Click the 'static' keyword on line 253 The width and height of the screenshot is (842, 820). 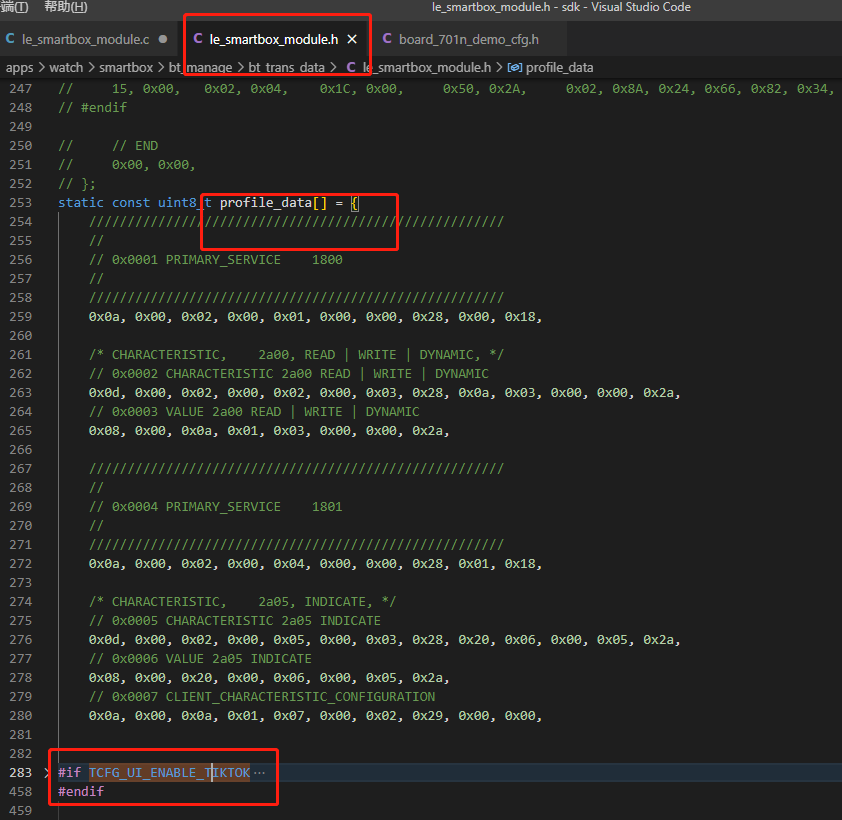point(81,202)
